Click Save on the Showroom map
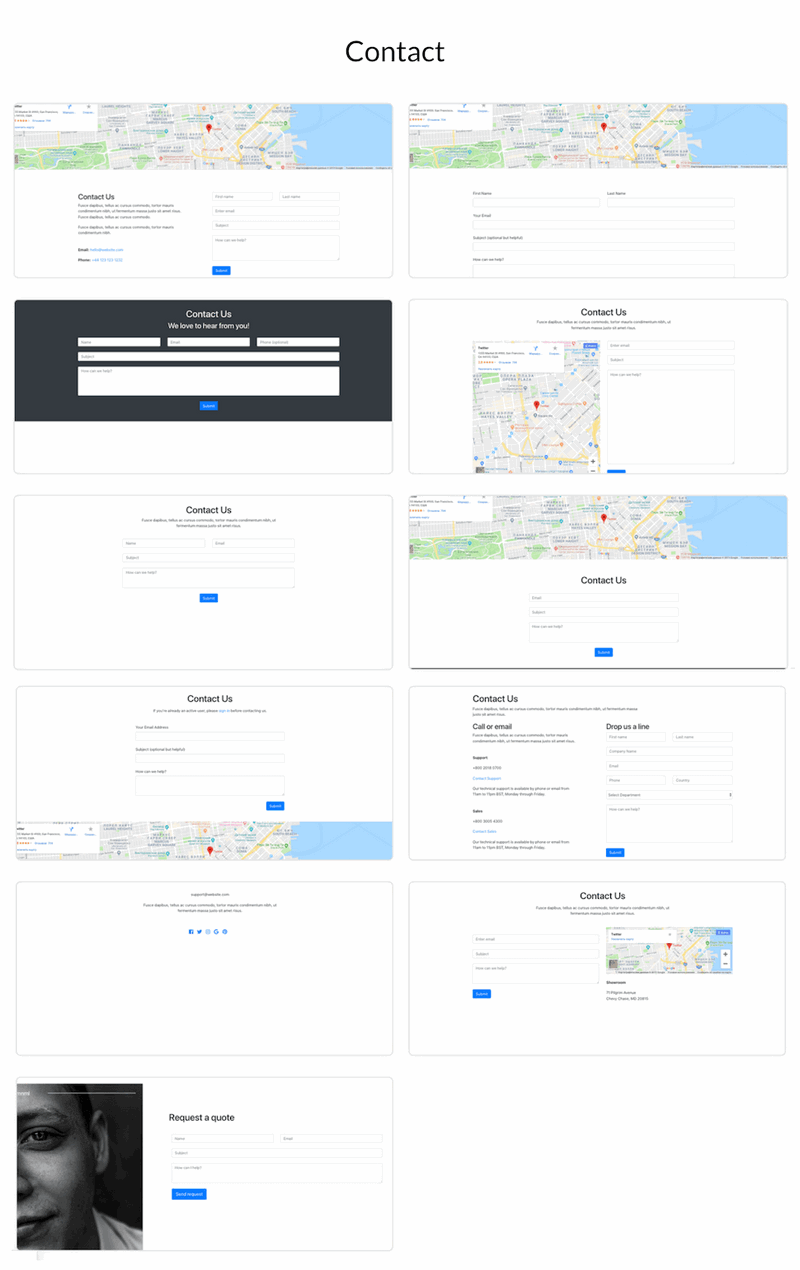 pos(723,932)
